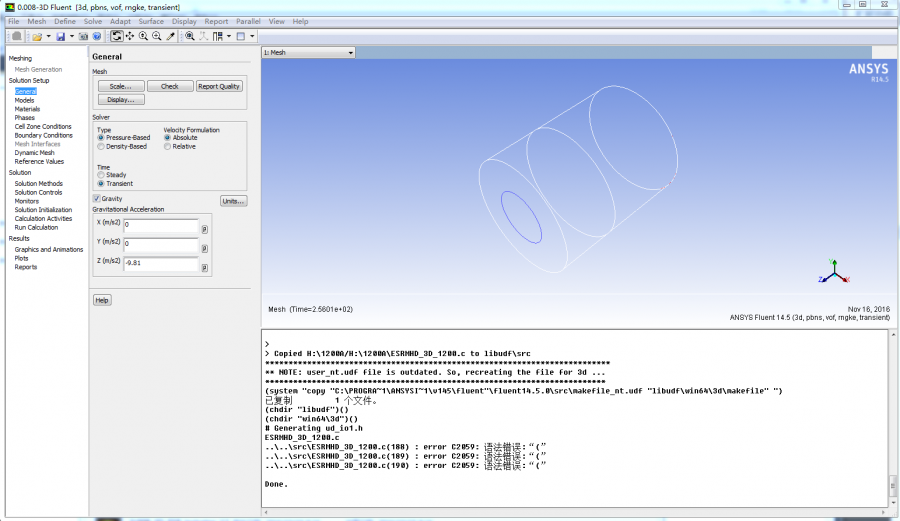
Task: Click the fit to window magnifier icon
Action: click(x=189, y=36)
